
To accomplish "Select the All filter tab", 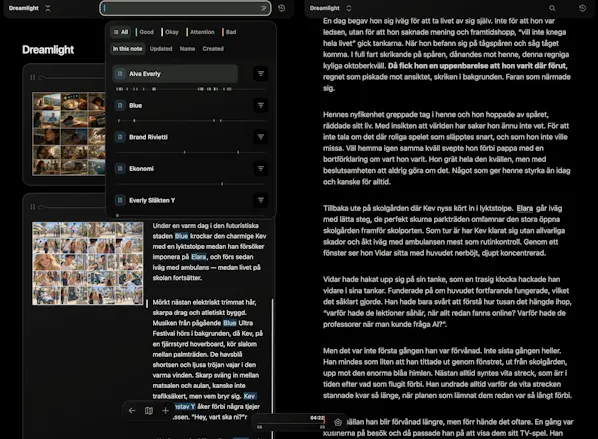I will 121,32.
